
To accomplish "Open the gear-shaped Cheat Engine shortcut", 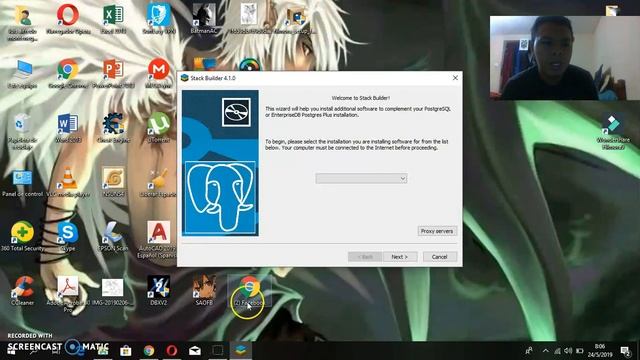I will click(x=113, y=128).
